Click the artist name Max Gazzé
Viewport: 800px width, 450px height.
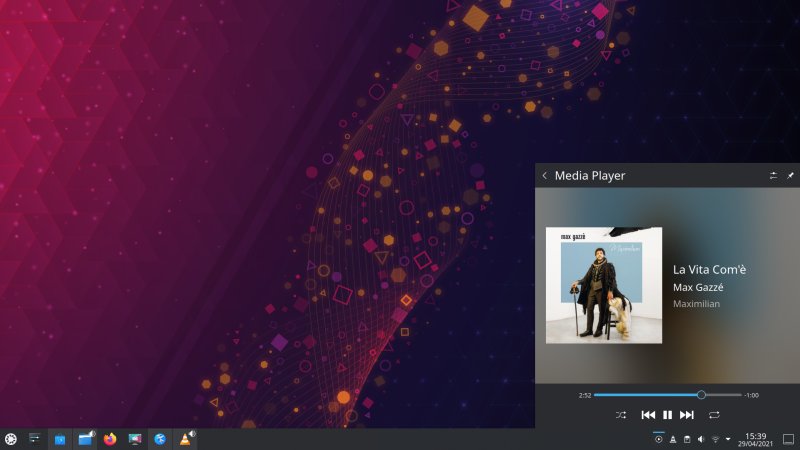pos(698,287)
